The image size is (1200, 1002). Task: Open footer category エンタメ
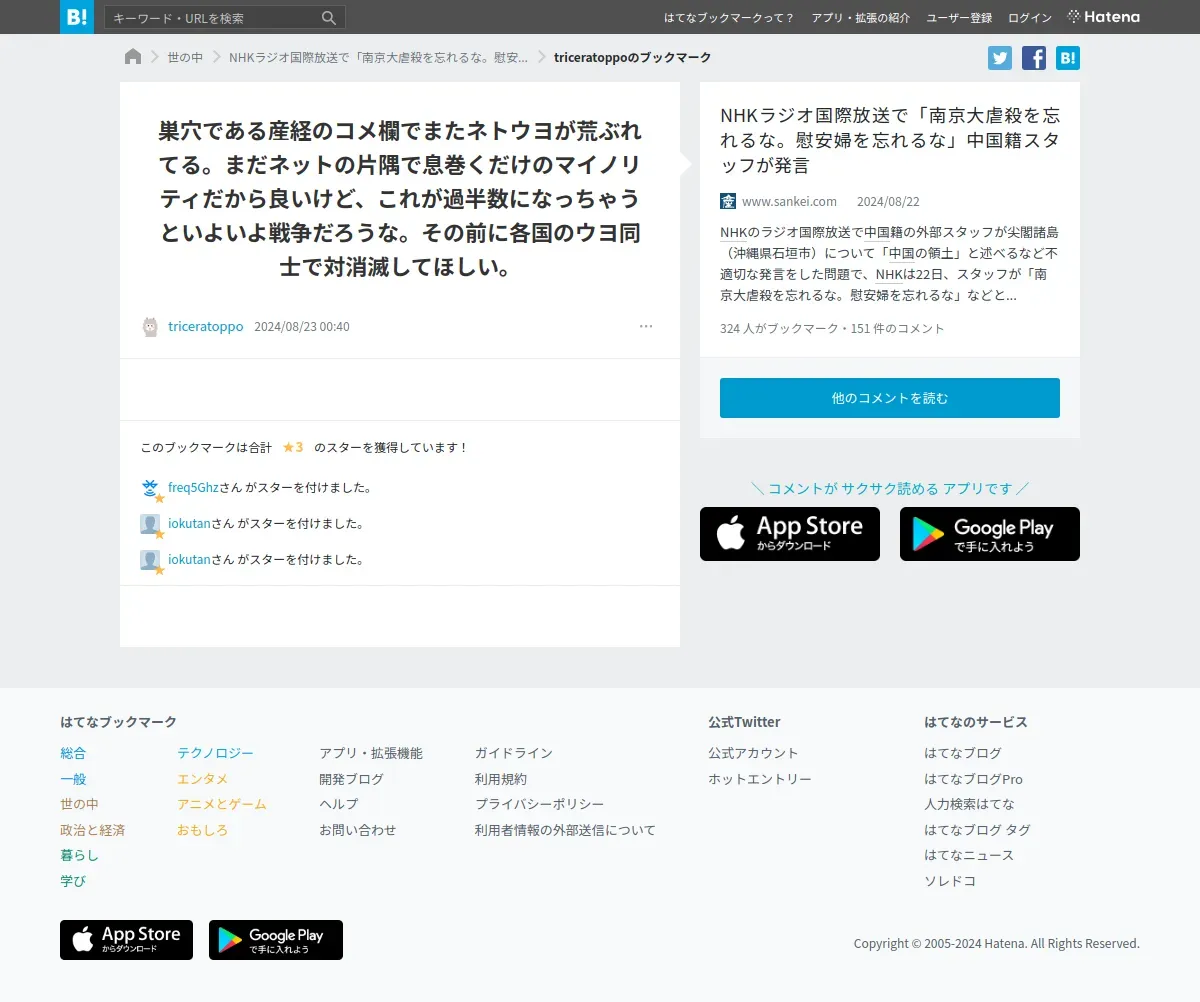click(x=203, y=779)
